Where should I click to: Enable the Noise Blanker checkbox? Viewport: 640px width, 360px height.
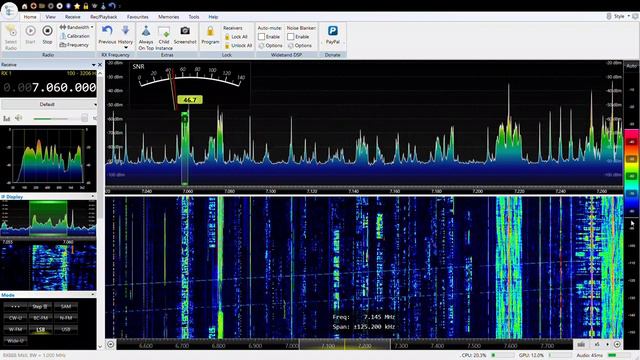[x=291, y=37]
